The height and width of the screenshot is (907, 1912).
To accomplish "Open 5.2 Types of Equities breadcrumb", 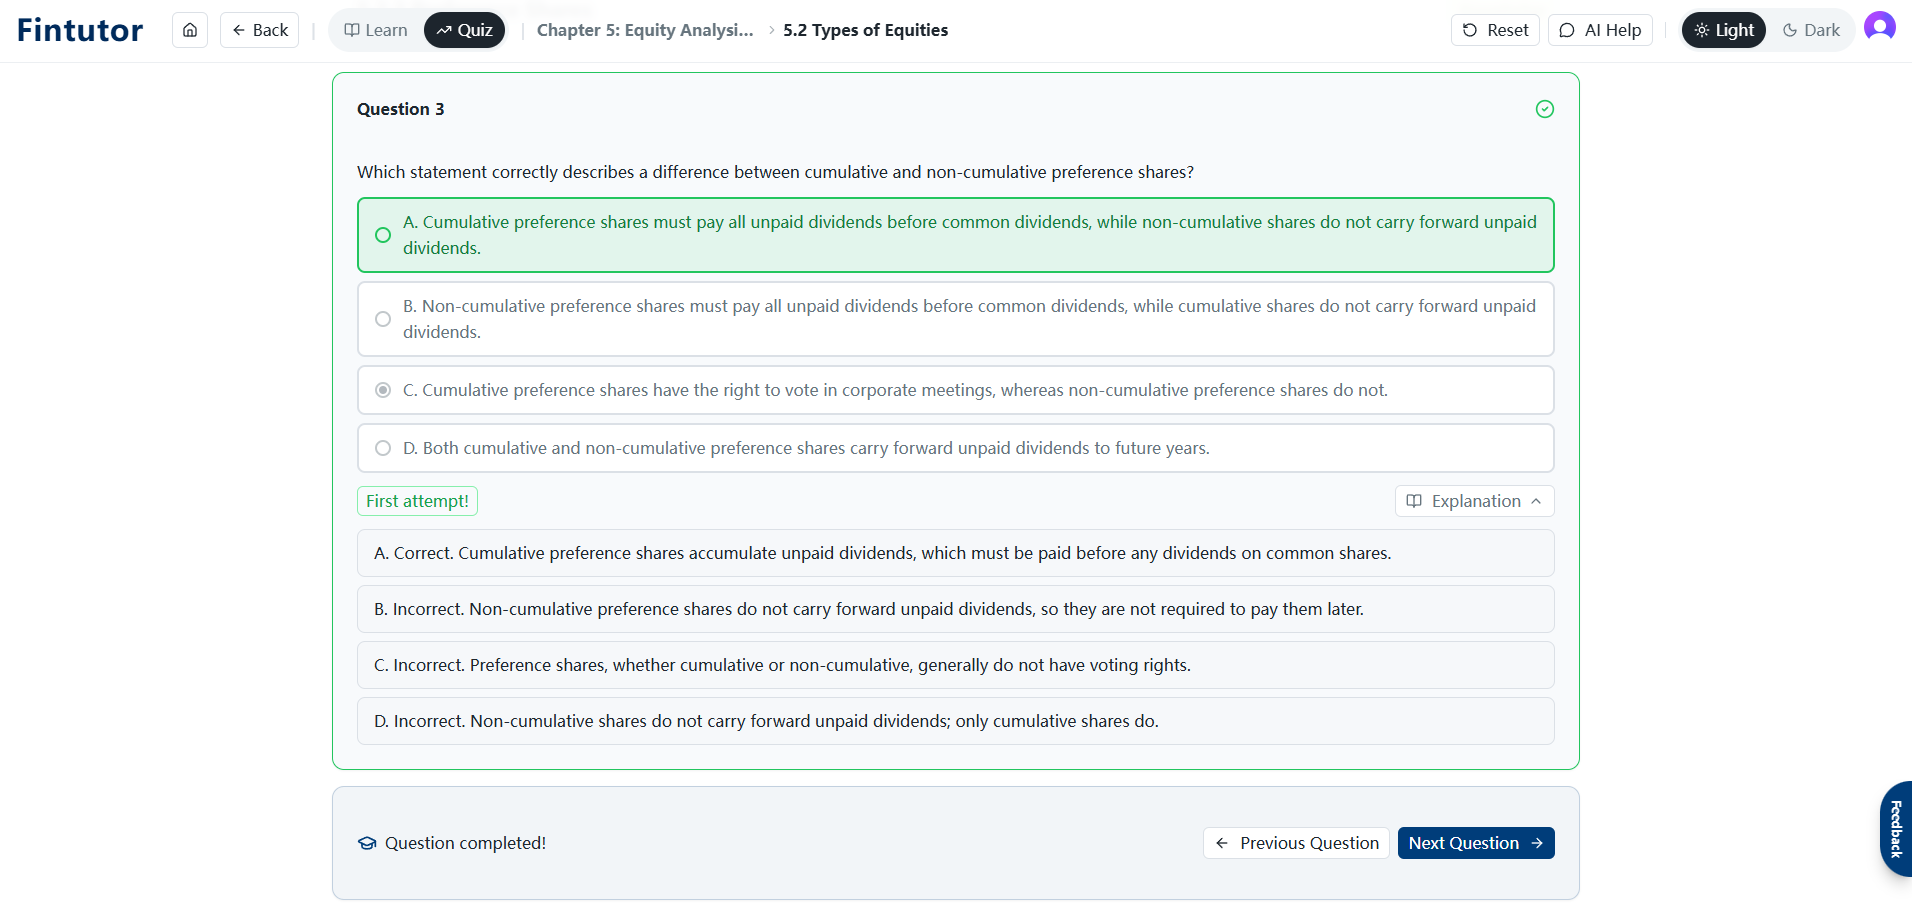I will pos(866,30).
